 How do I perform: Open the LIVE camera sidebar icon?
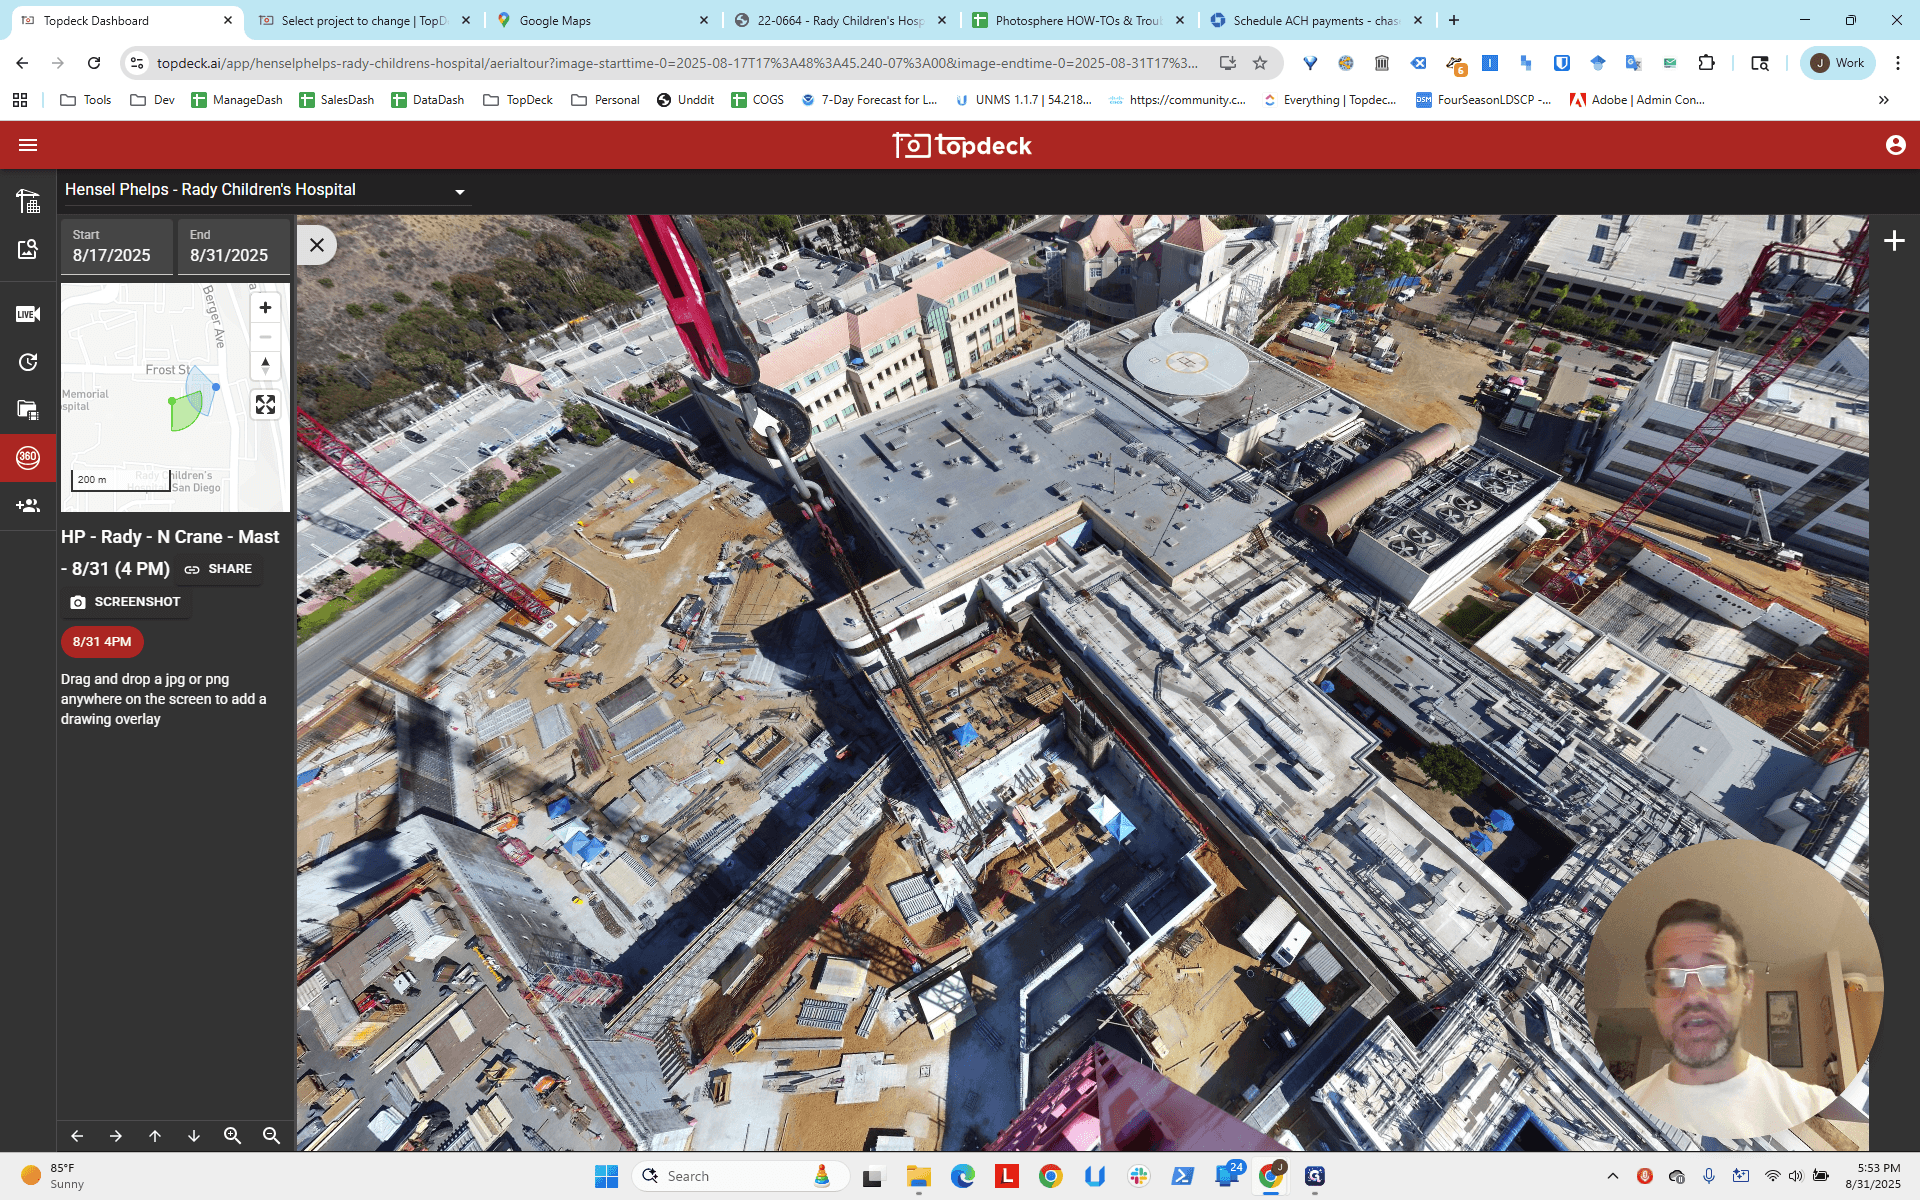(28, 314)
